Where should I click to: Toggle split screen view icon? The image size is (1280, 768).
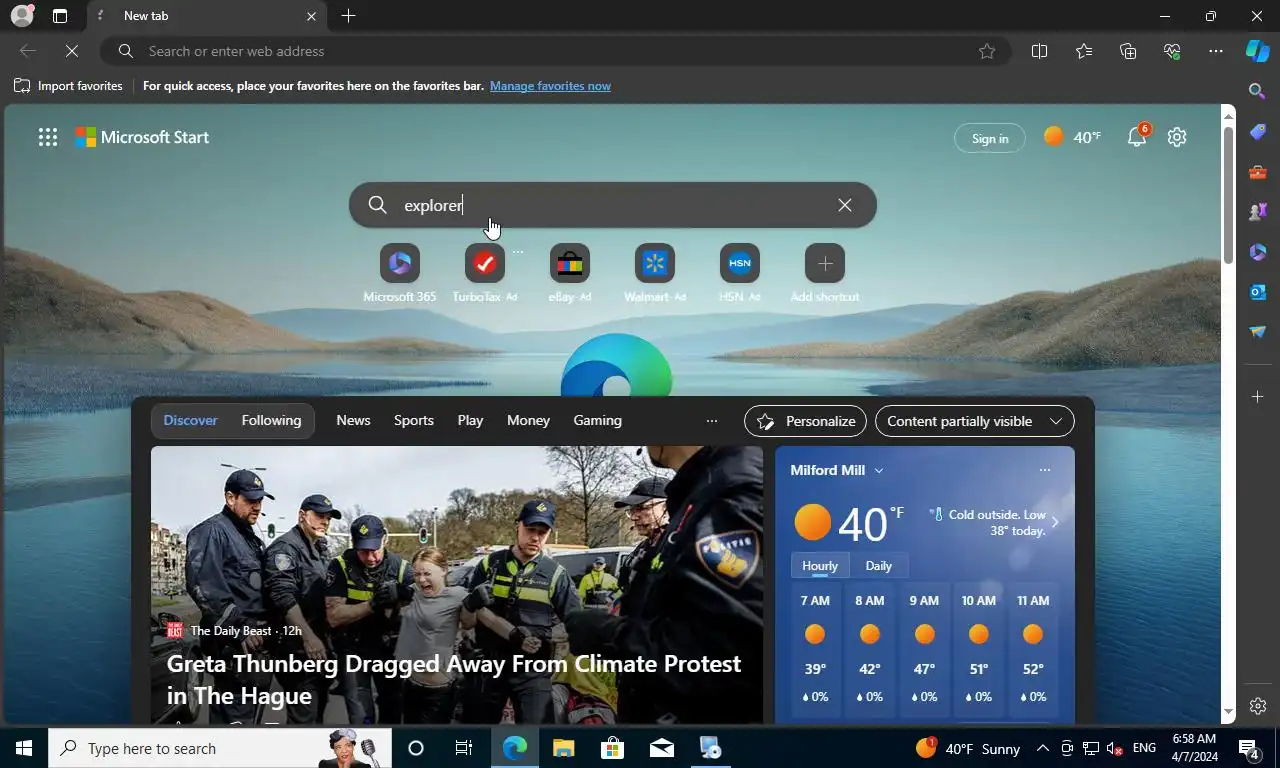(1039, 51)
